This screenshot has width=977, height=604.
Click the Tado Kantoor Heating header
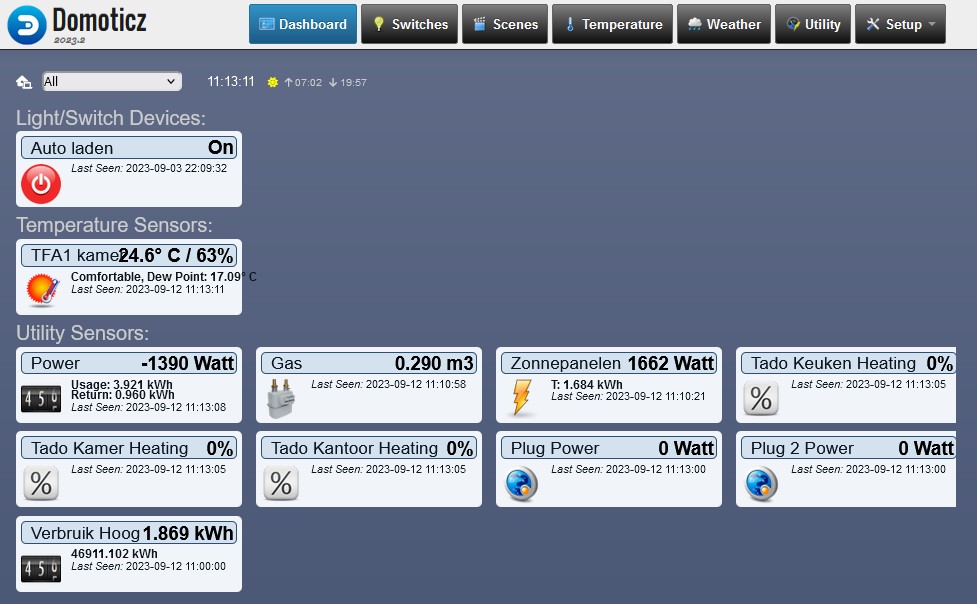[369, 448]
